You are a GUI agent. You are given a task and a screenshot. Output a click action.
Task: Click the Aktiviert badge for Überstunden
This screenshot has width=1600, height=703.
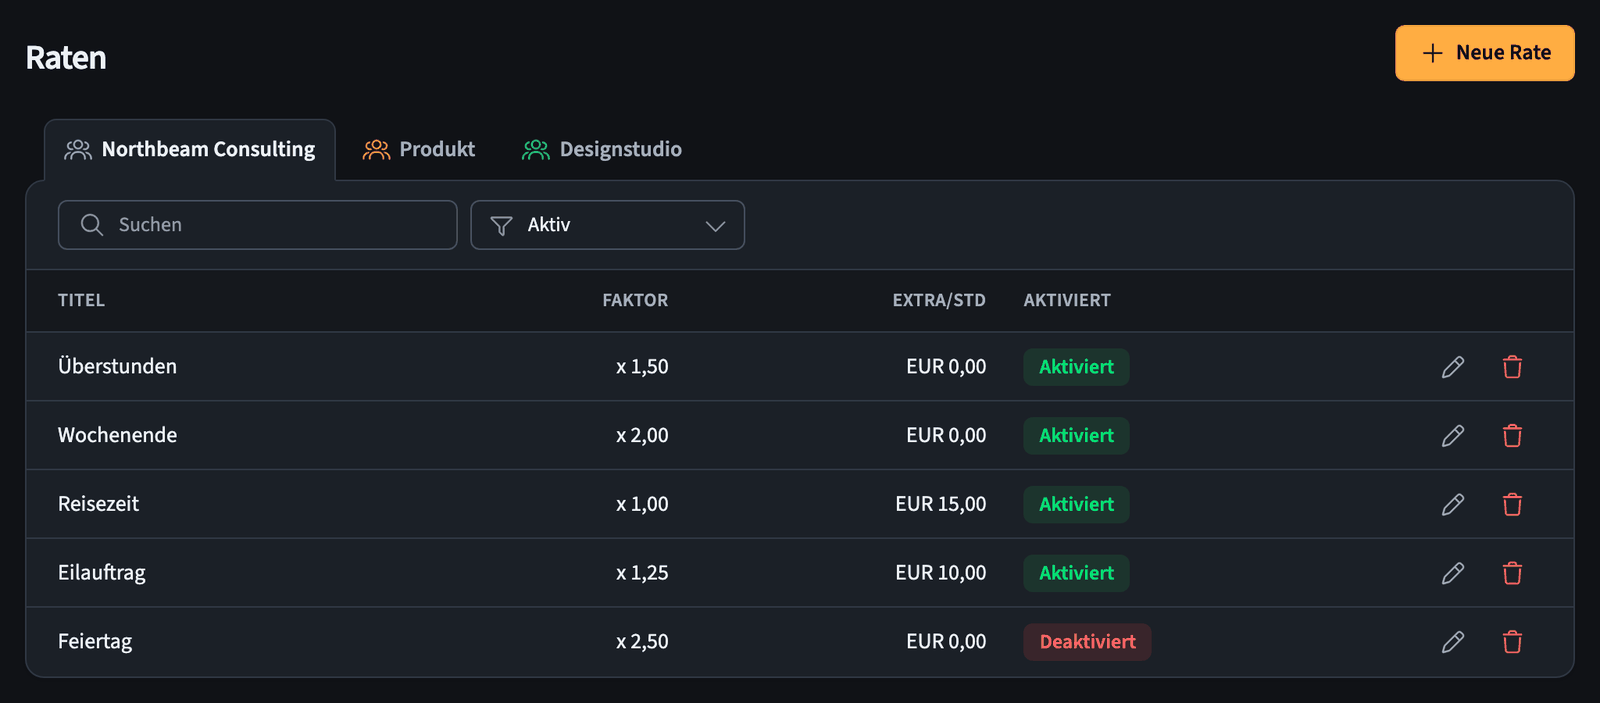[1076, 367]
